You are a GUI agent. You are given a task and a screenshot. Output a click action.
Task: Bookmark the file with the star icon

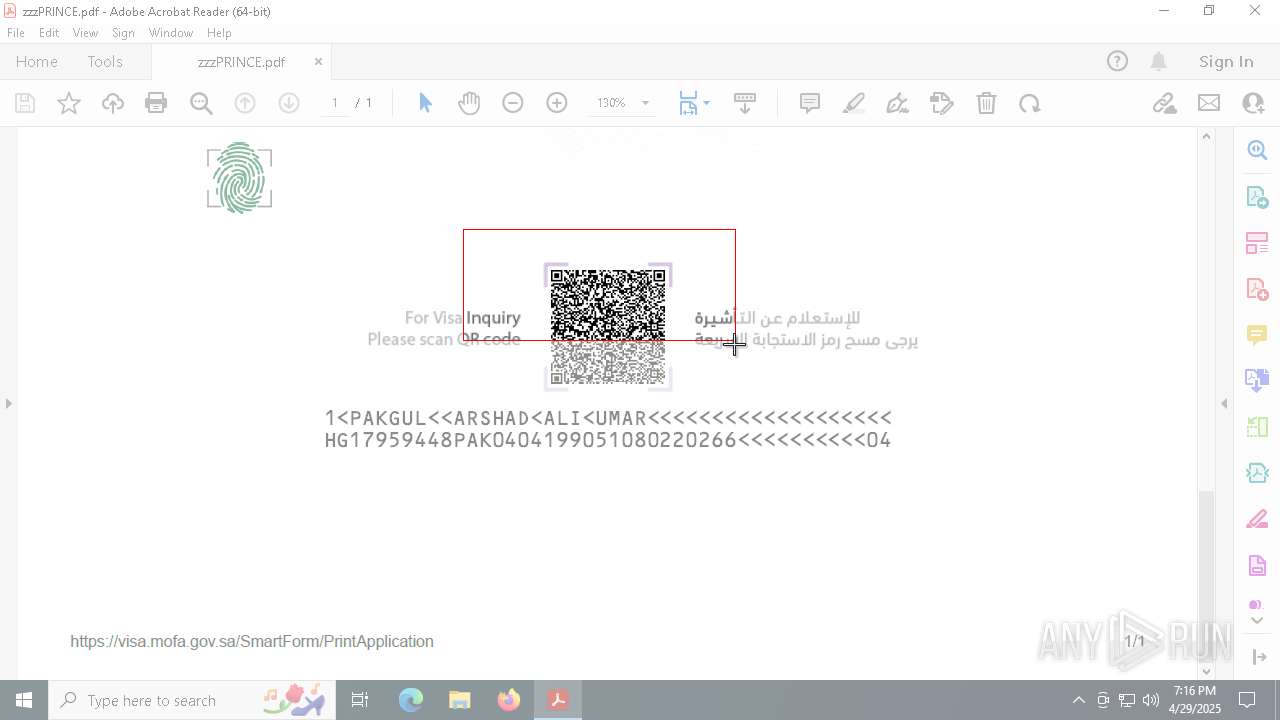tap(69, 103)
